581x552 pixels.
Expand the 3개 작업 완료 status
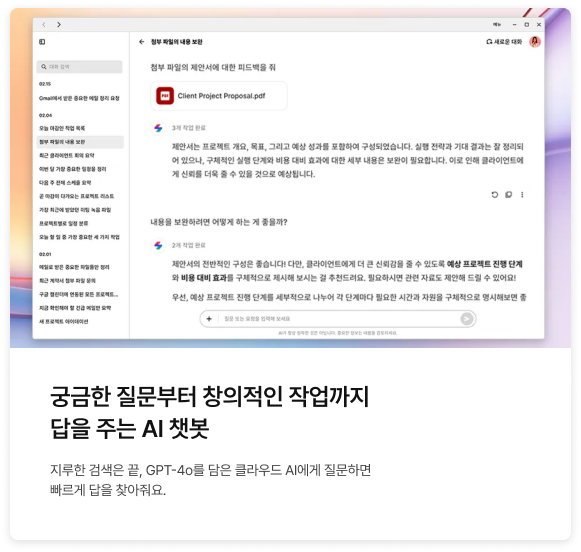189,128
